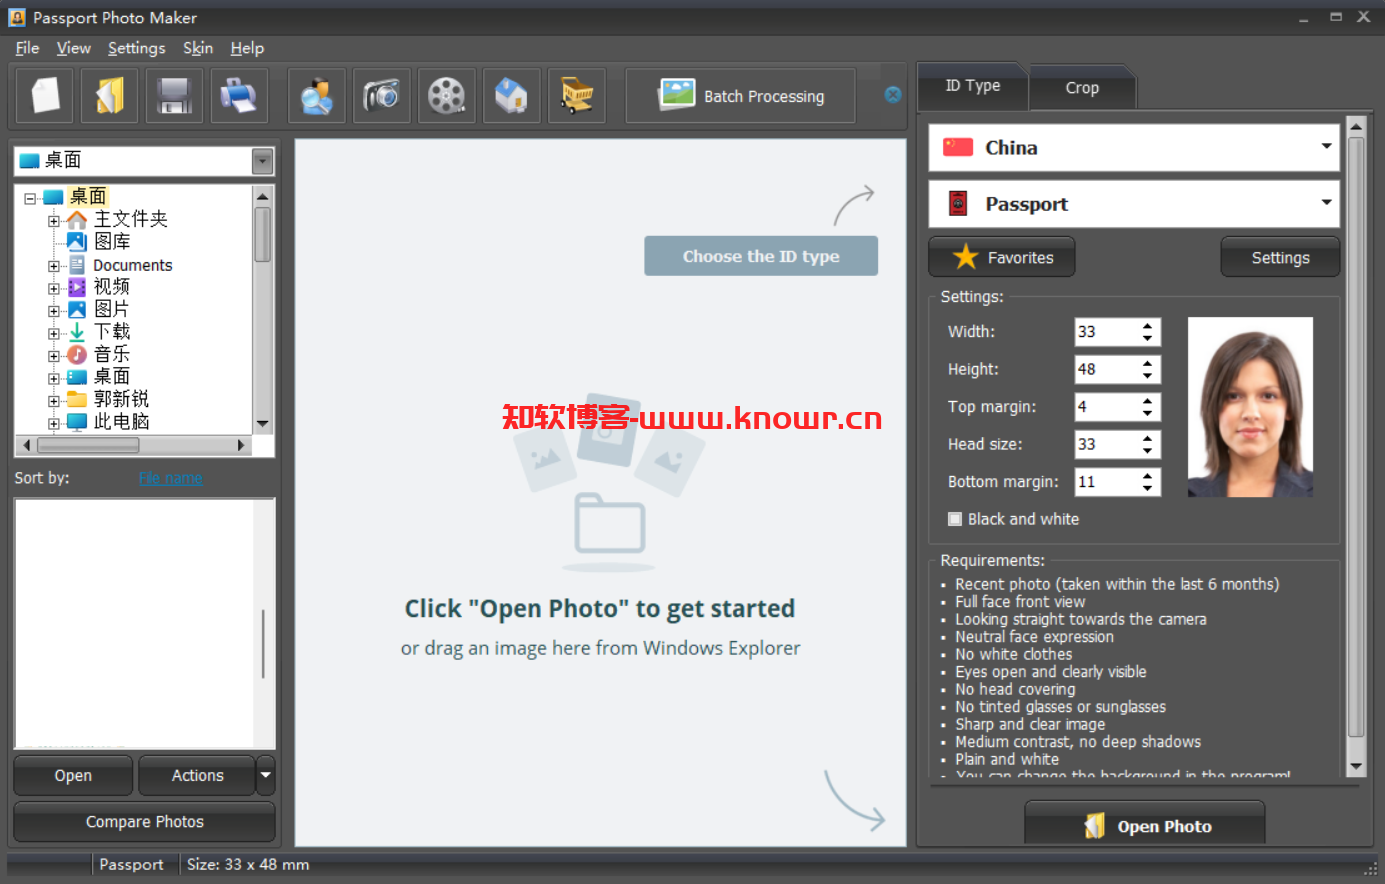Screen dimensions: 1385x884
Task: Click the Batch Processing button
Action: click(741, 96)
